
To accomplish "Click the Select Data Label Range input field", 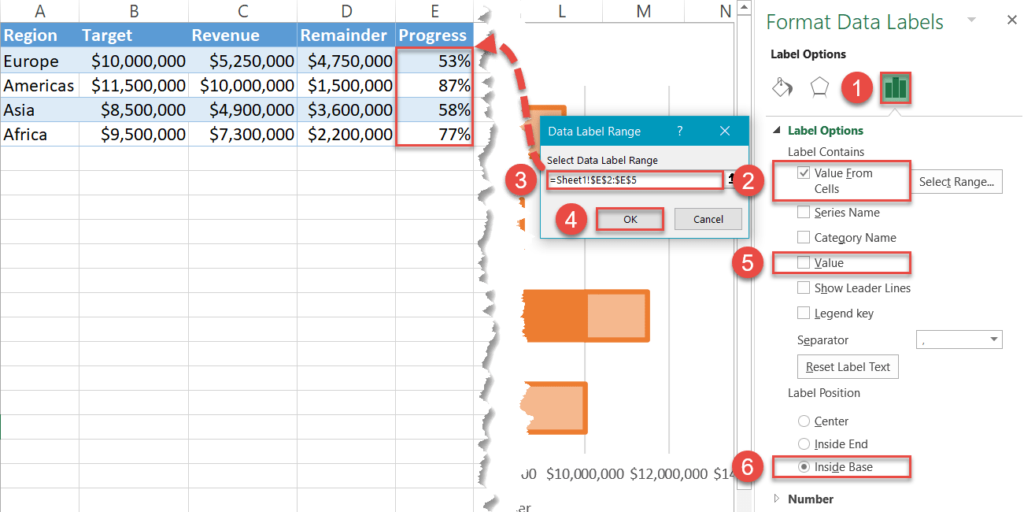I will click(x=634, y=181).
